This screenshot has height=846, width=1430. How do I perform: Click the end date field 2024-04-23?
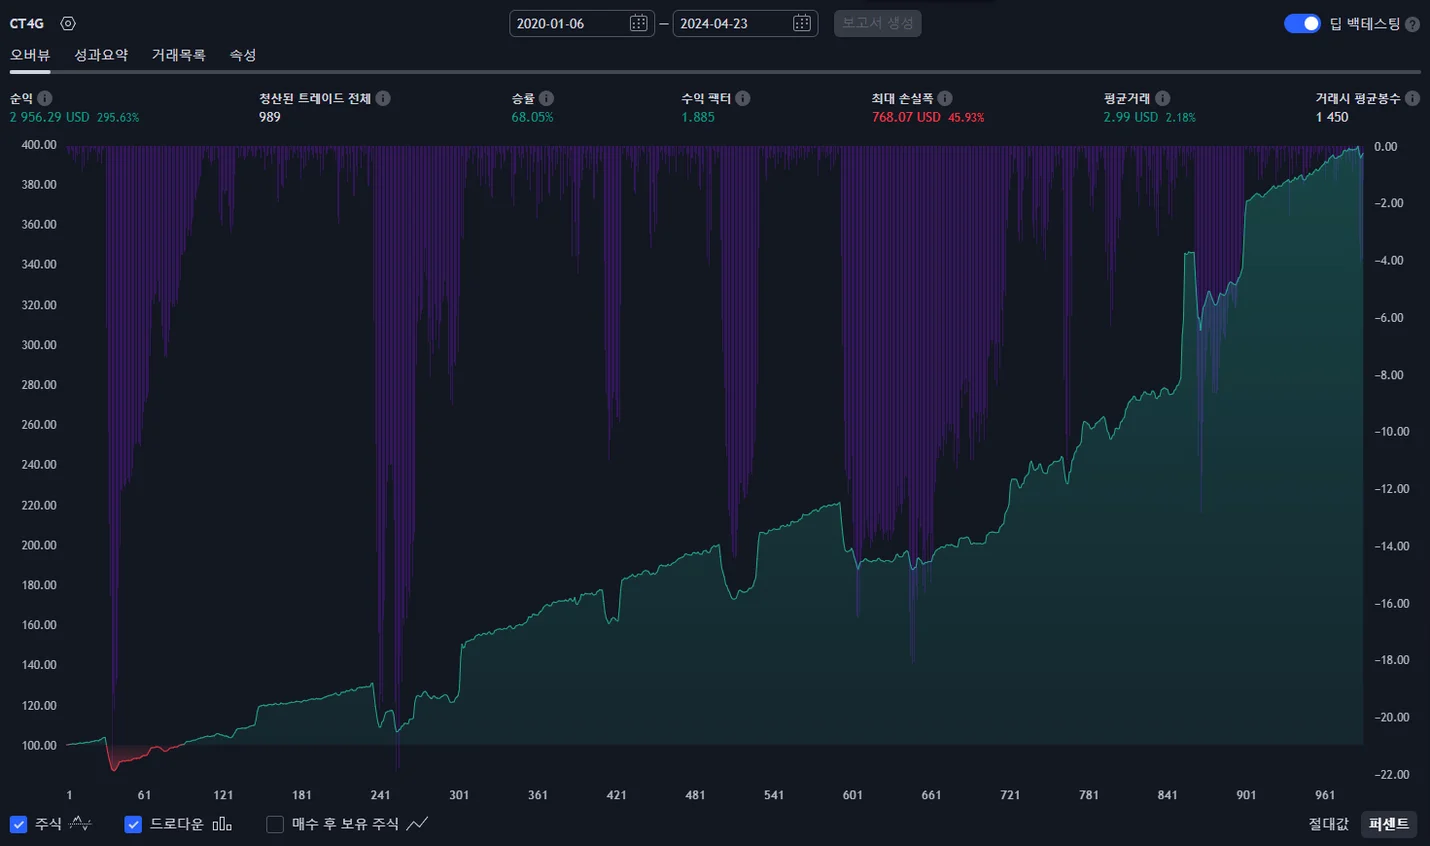coord(745,23)
